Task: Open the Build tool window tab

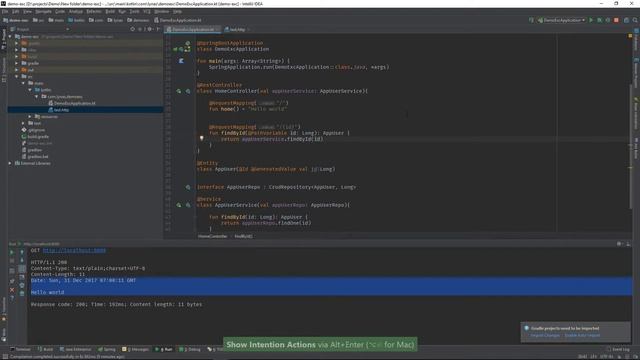Action: (x=46, y=349)
